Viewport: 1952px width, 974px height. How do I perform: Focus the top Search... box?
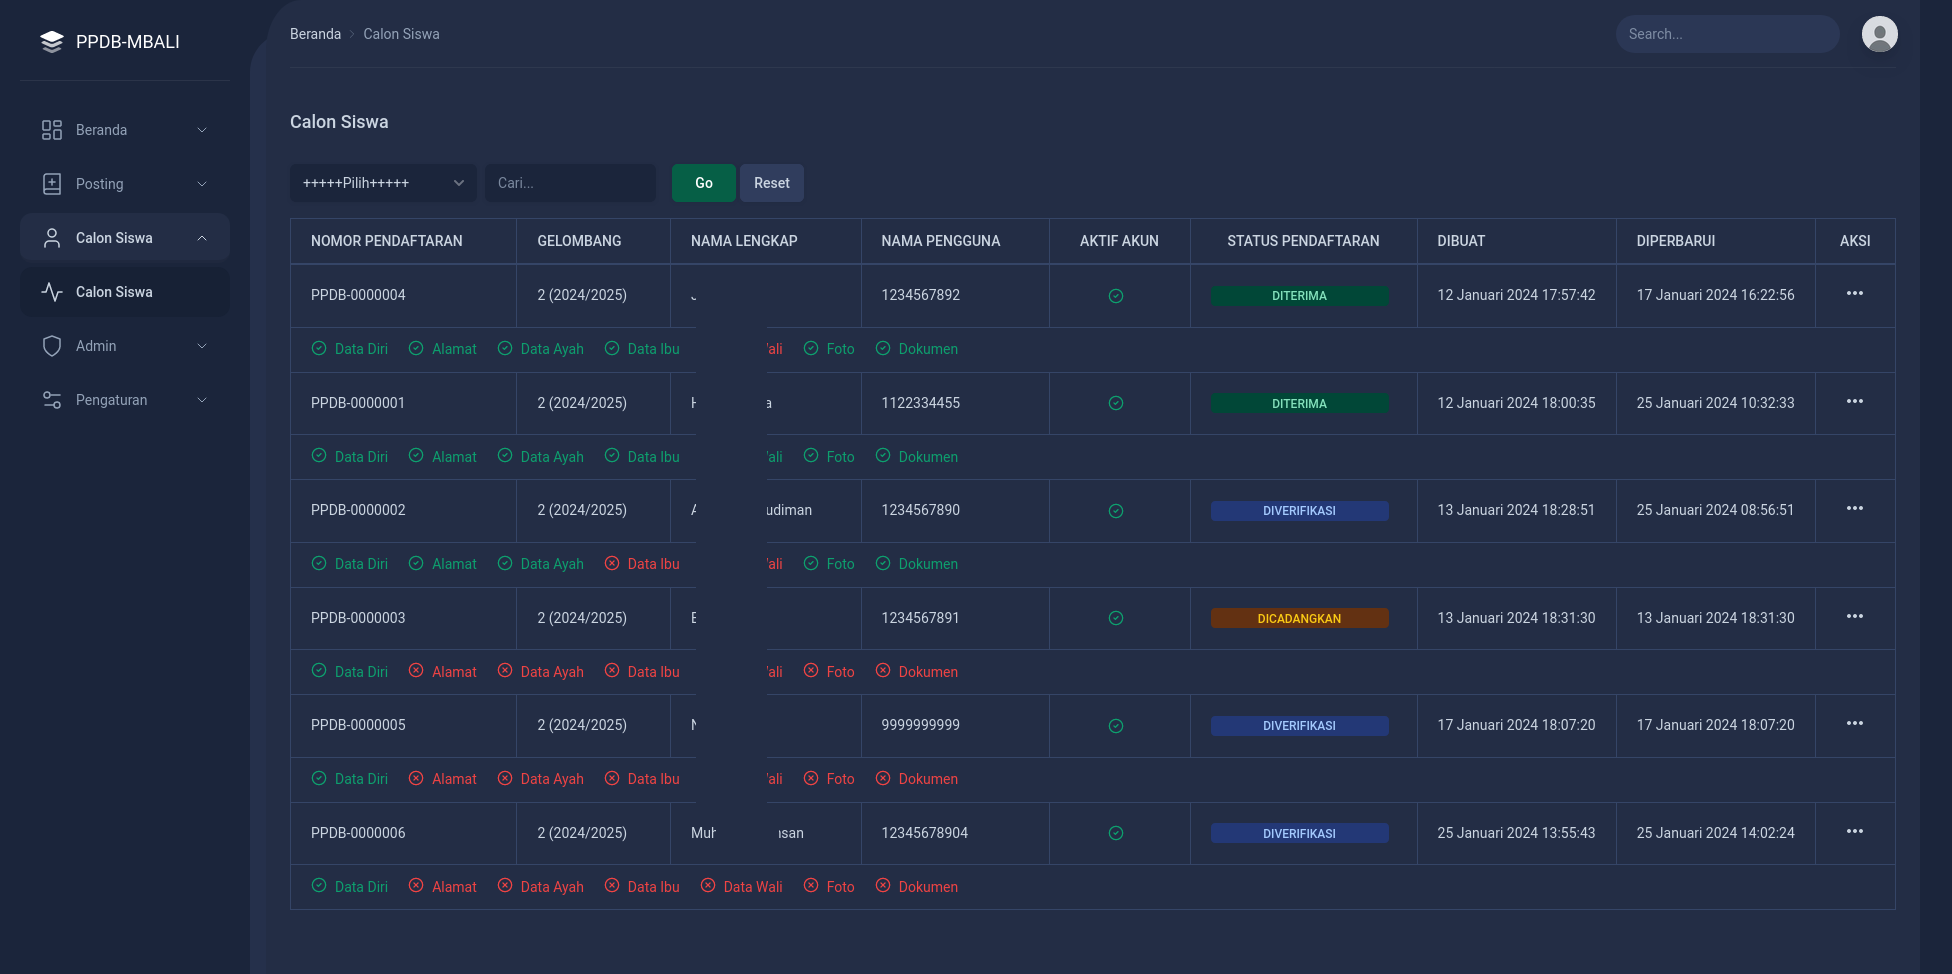1727,34
